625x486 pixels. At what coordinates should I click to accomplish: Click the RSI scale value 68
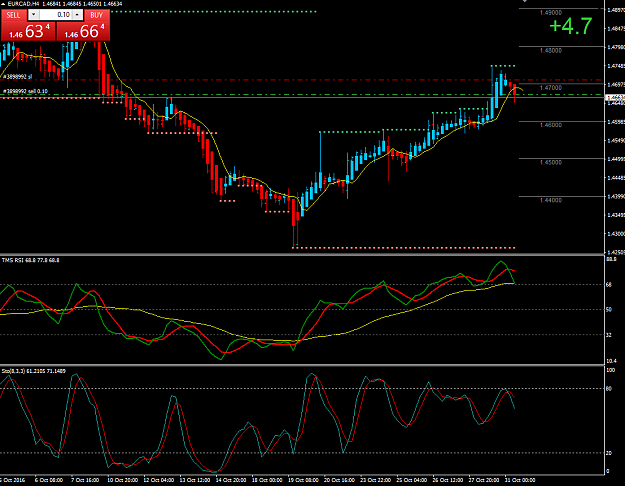pyautogui.click(x=609, y=285)
